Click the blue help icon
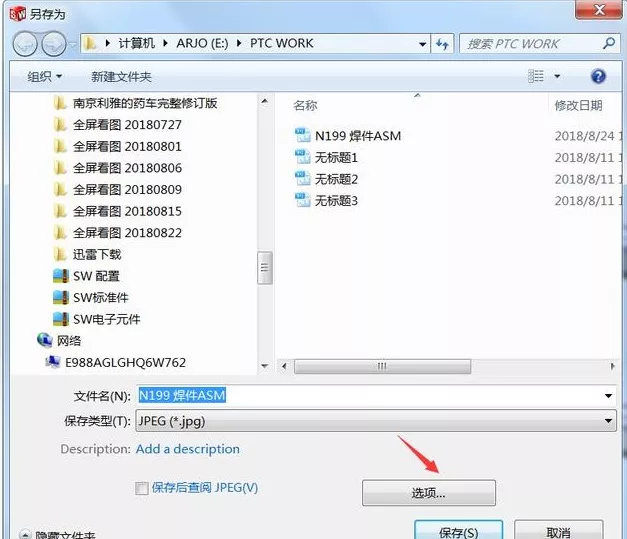 [598, 76]
